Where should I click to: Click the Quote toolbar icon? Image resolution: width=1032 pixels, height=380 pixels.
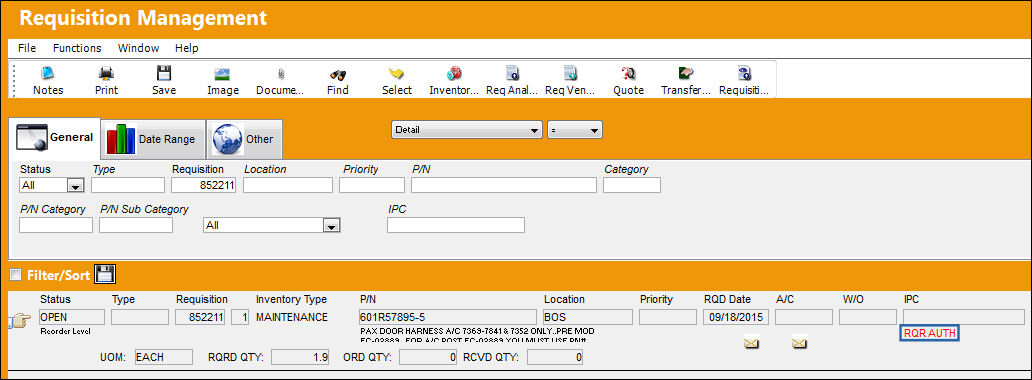(628, 81)
